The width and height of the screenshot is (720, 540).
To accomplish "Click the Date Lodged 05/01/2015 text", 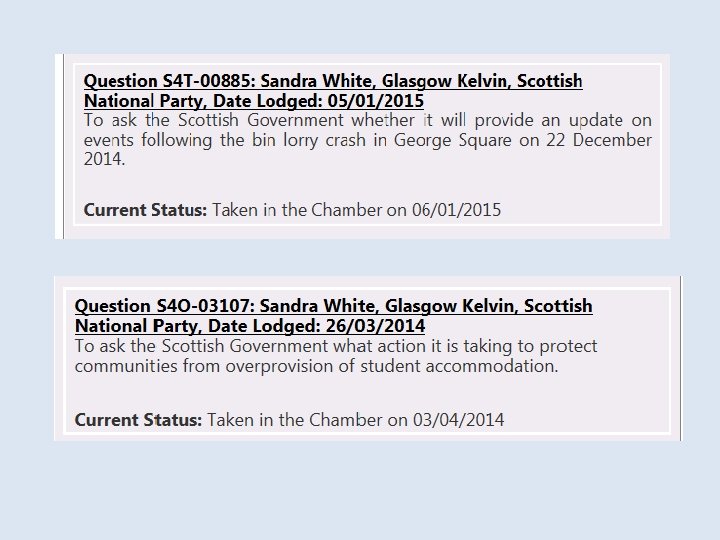I will click(x=342, y=101).
